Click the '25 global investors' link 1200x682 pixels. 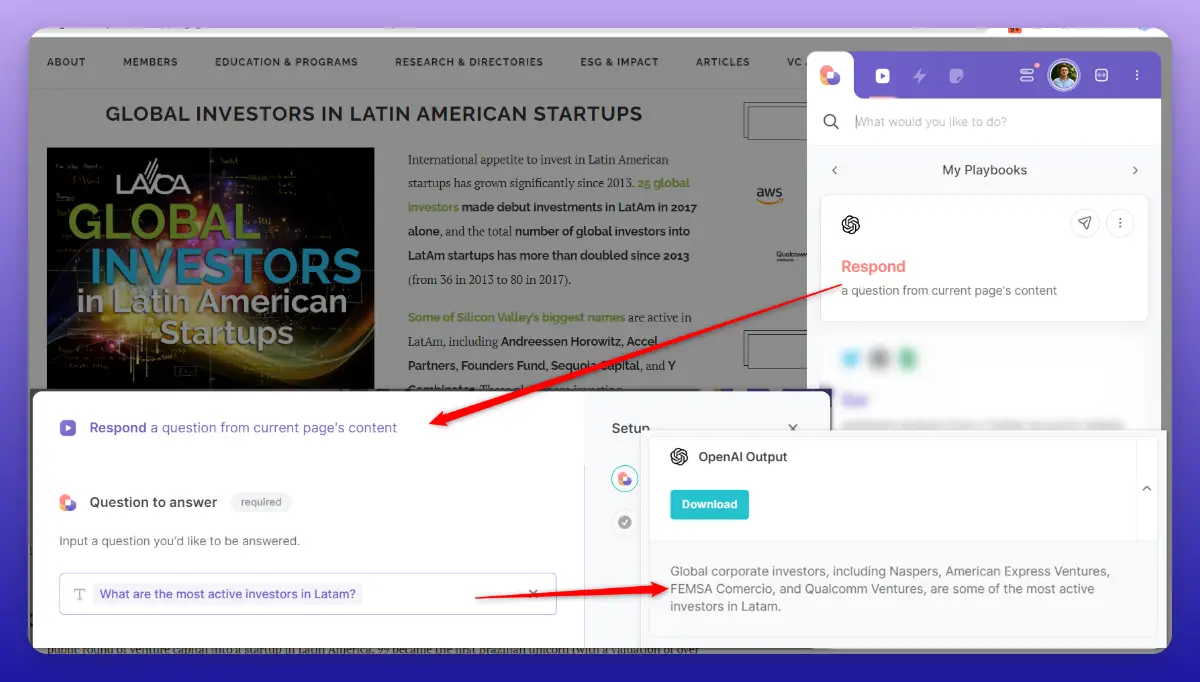pyautogui.click(x=548, y=195)
